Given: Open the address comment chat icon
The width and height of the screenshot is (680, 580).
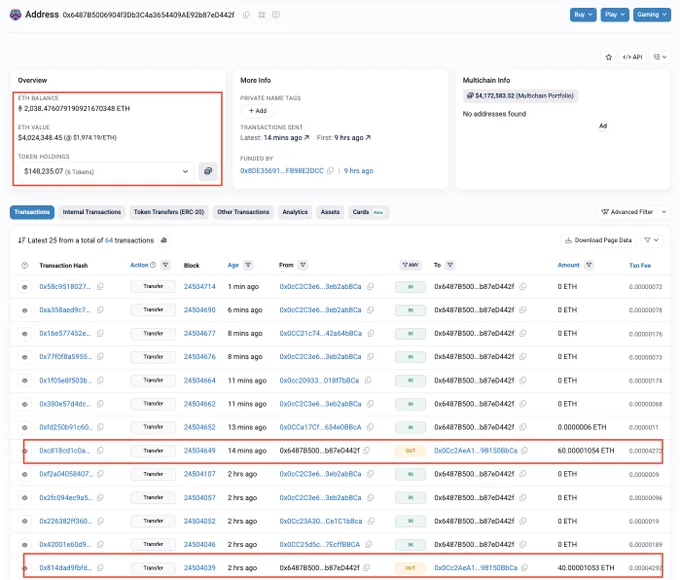Looking at the screenshot, I should [276, 15].
